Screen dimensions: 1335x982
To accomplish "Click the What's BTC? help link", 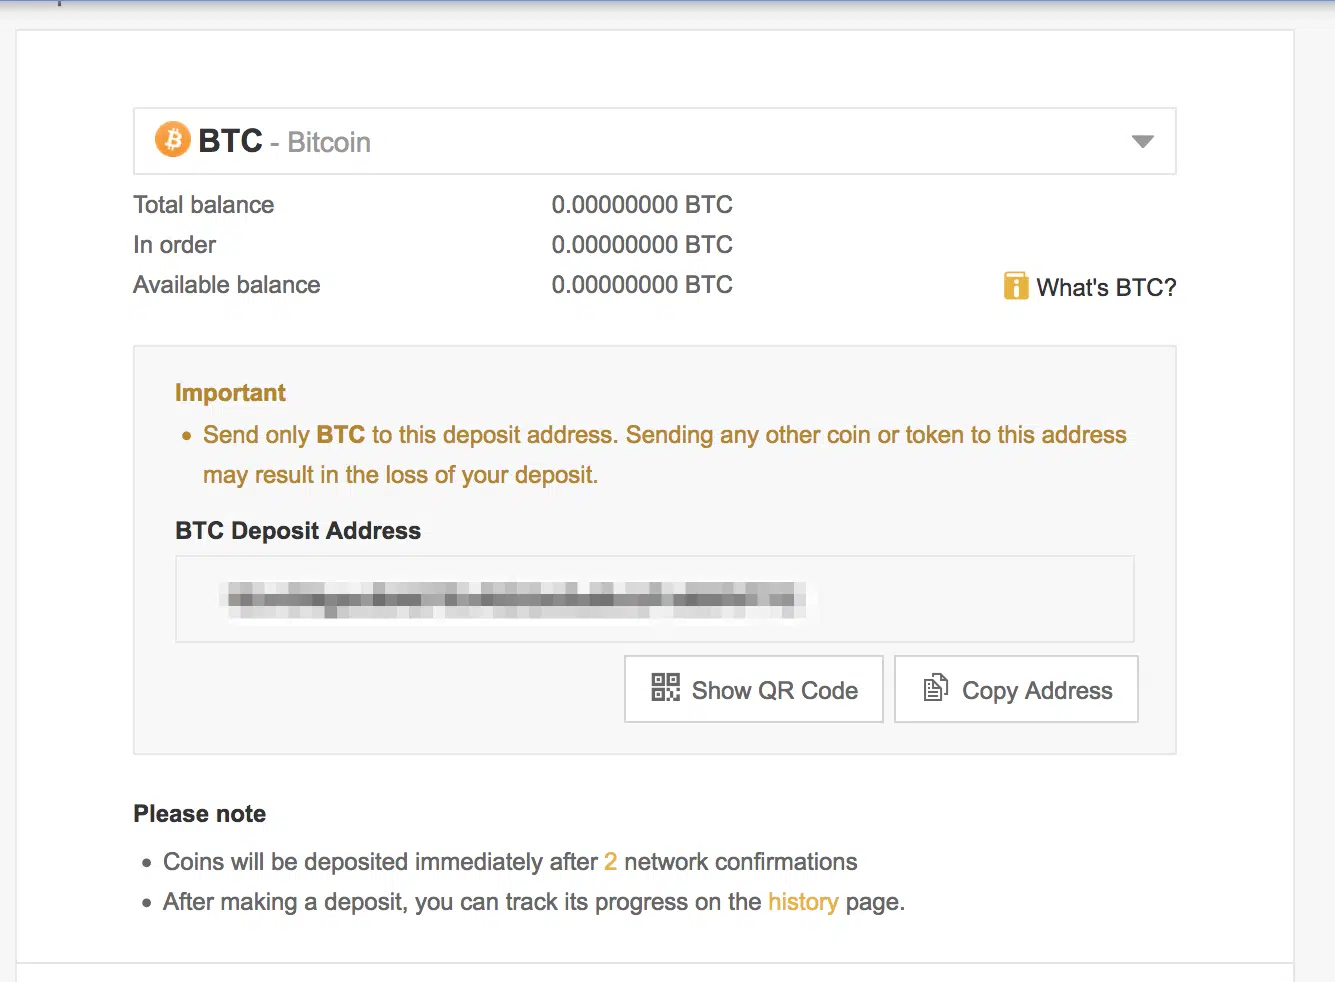I will 1107,286.
